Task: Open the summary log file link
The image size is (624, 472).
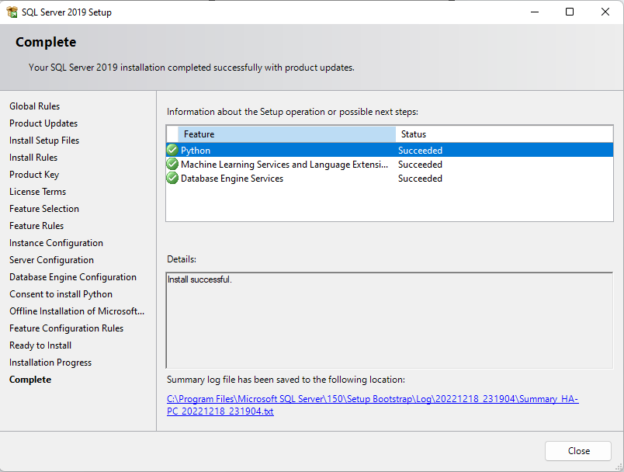Action: pyautogui.click(x=372, y=405)
